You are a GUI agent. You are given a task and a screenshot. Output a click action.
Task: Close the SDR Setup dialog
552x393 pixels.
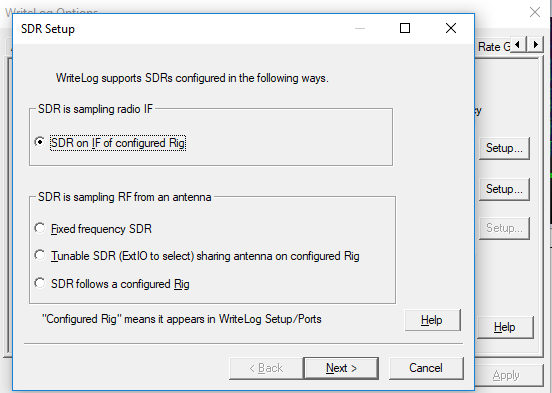(x=451, y=28)
